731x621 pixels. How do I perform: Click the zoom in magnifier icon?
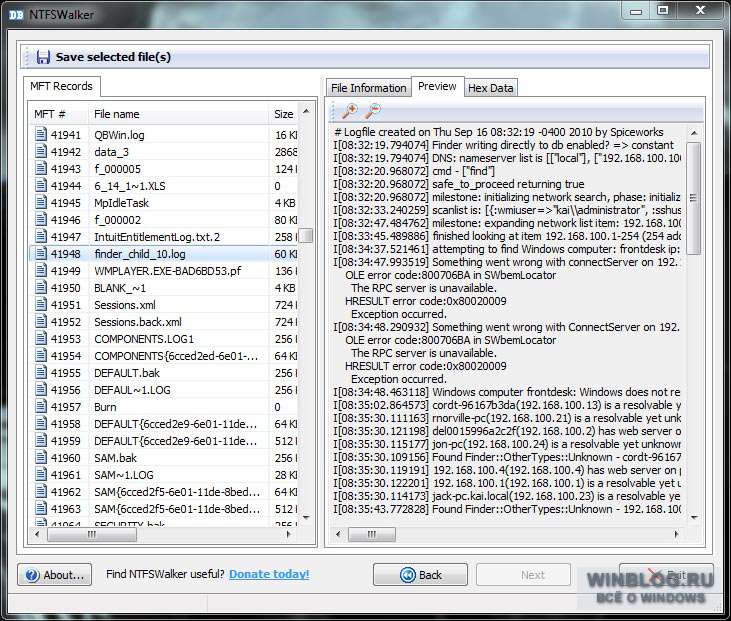pyautogui.click(x=350, y=111)
